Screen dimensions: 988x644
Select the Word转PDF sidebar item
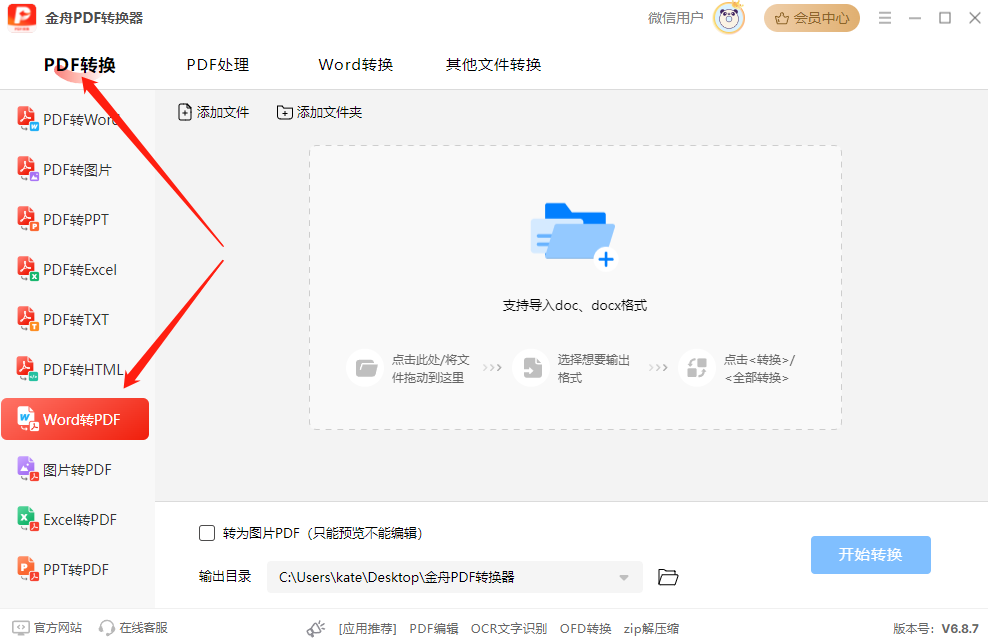tap(75, 419)
